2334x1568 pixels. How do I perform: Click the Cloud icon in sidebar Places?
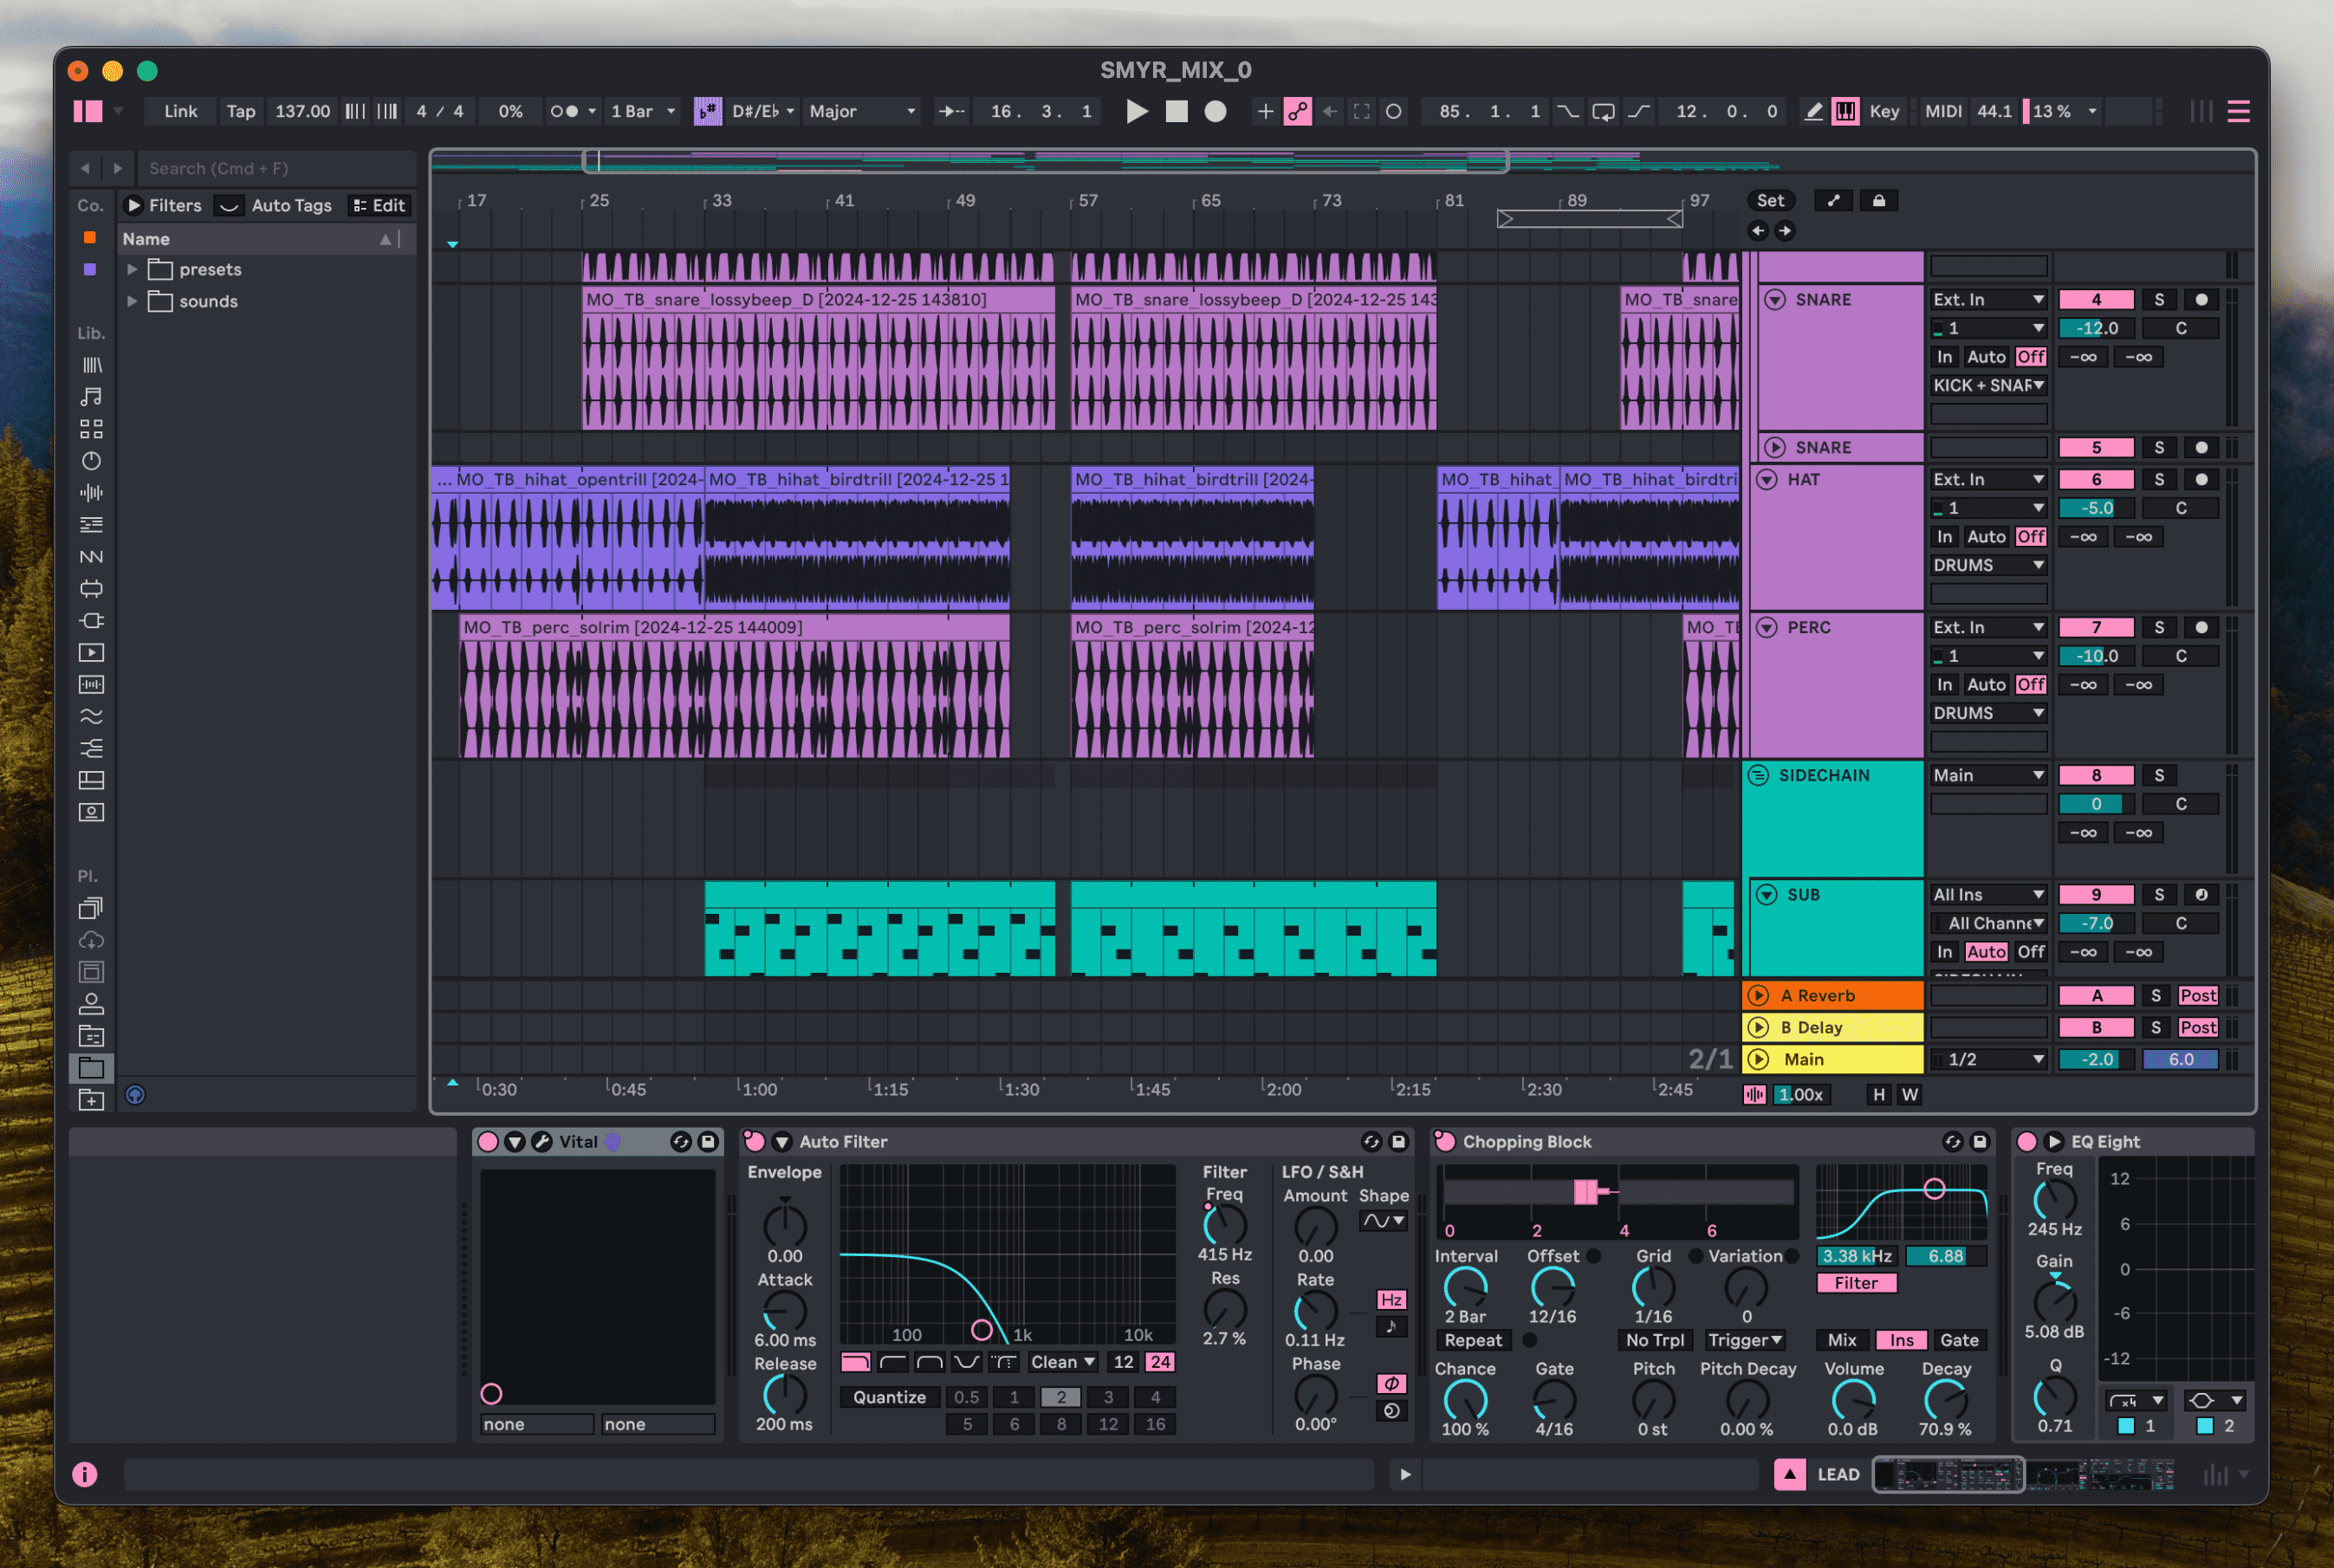91,940
